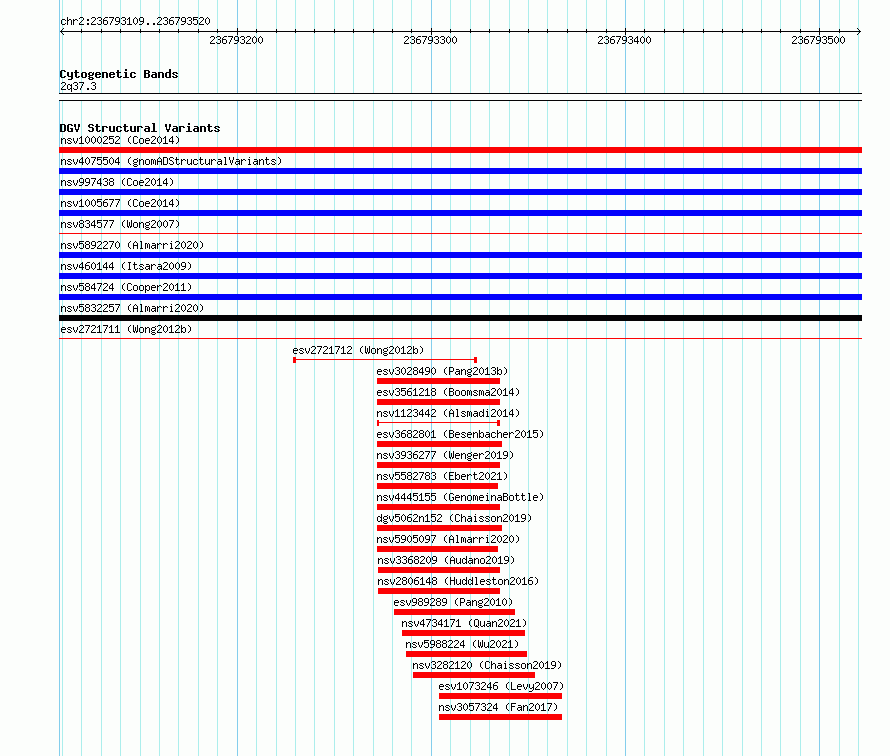Open the nsv5582783 (Ebert2021) label
The width and height of the screenshot is (890, 756).
pos(442,476)
